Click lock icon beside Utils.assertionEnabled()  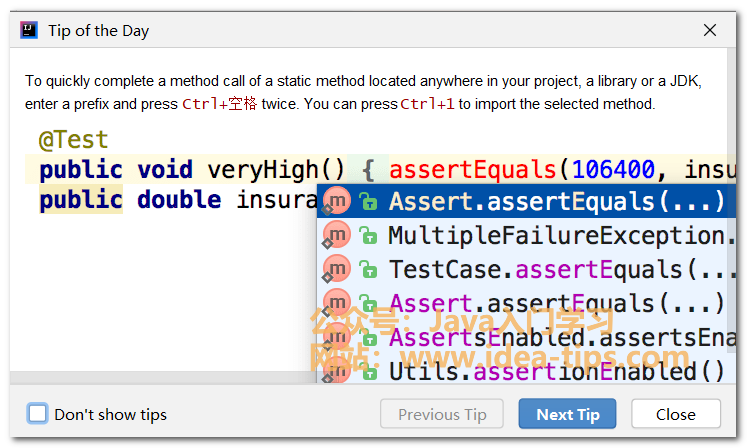click(368, 372)
